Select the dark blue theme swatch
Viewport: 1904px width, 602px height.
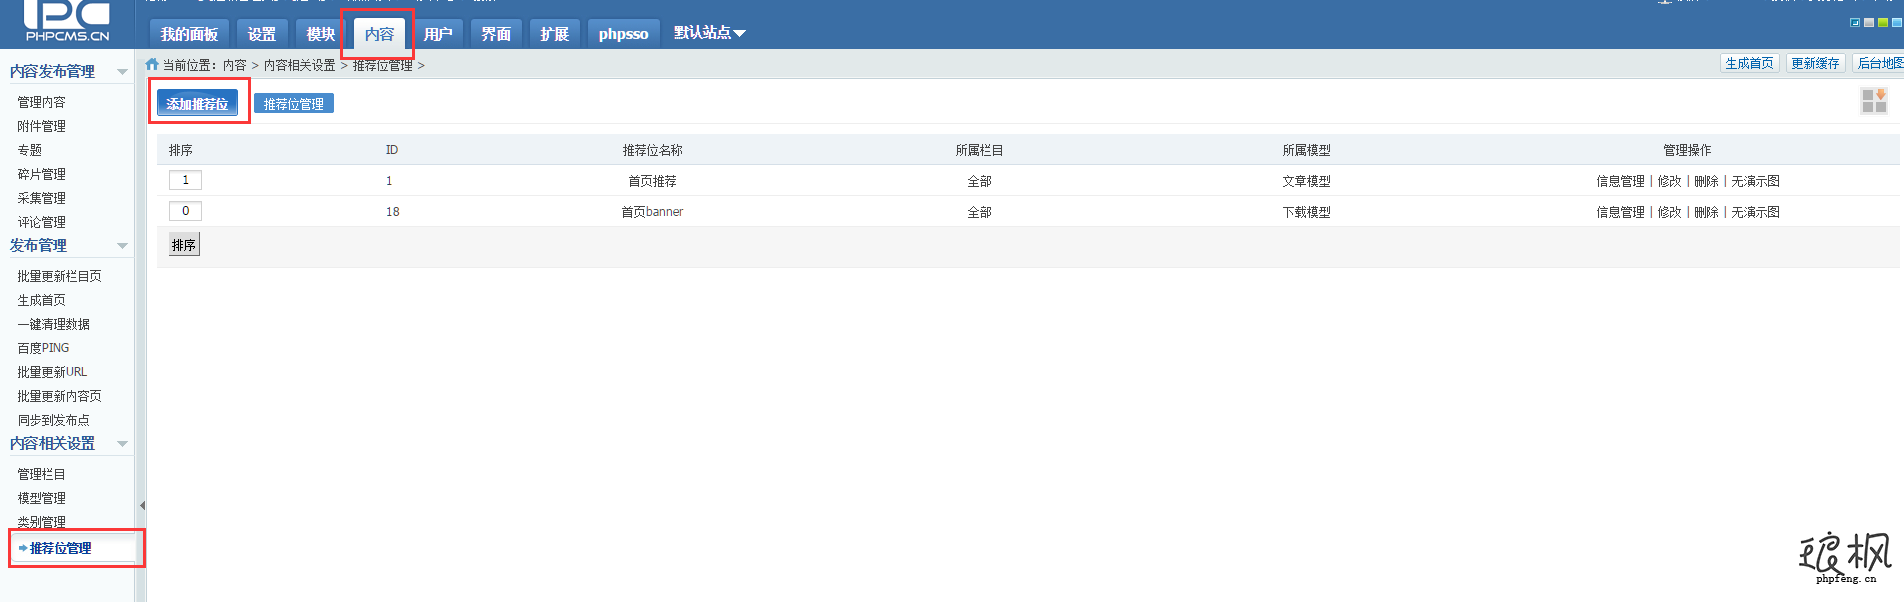1855,22
